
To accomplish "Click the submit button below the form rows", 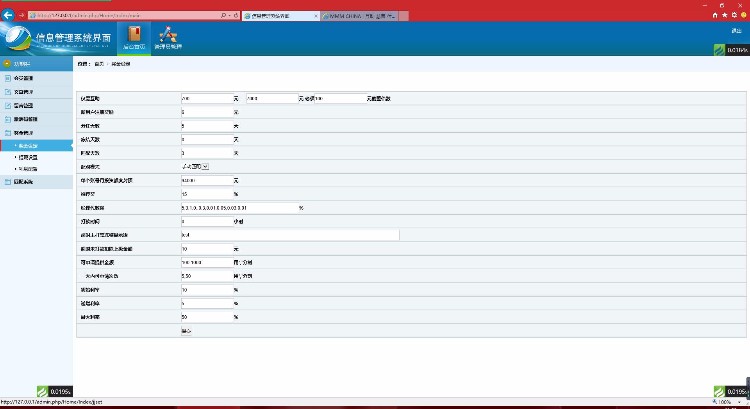I will tap(187, 331).
